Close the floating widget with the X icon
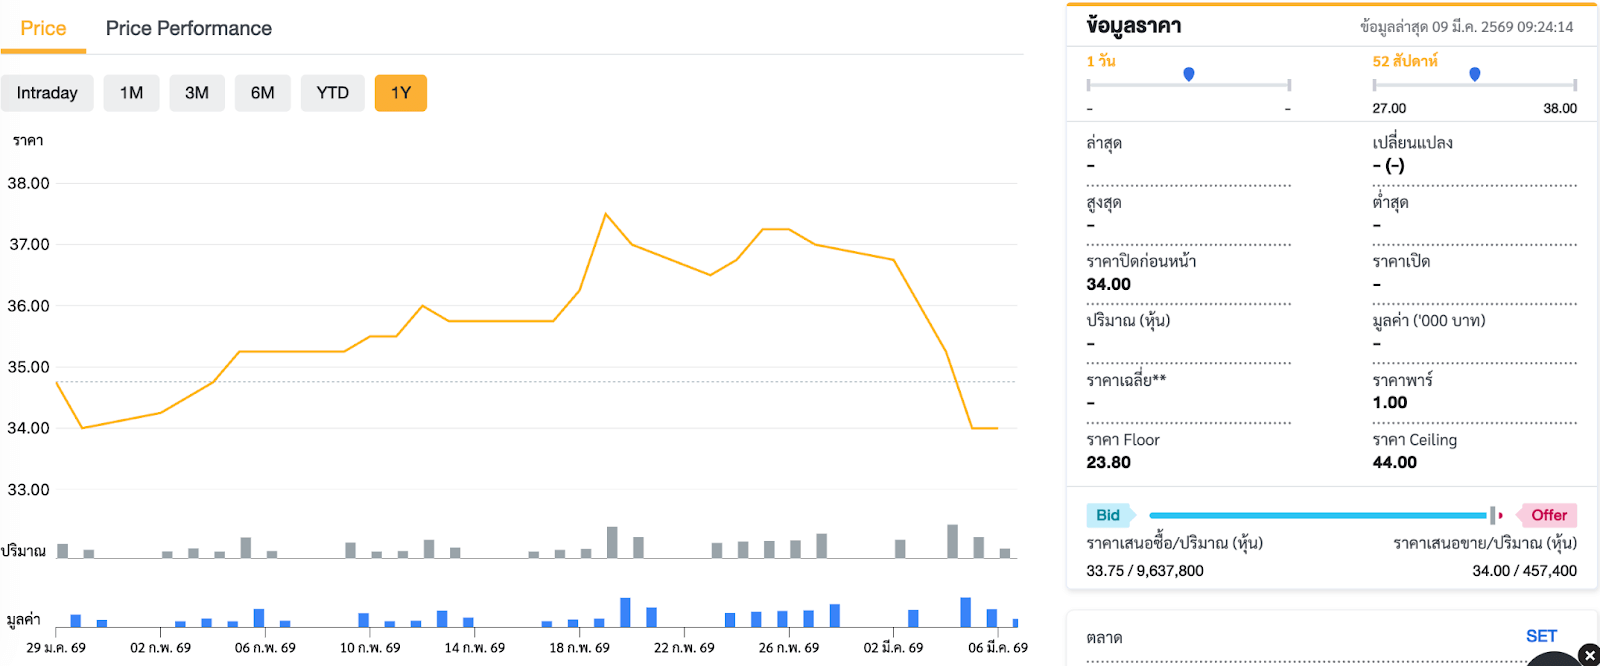The height and width of the screenshot is (666, 1600). (1589, 655)
